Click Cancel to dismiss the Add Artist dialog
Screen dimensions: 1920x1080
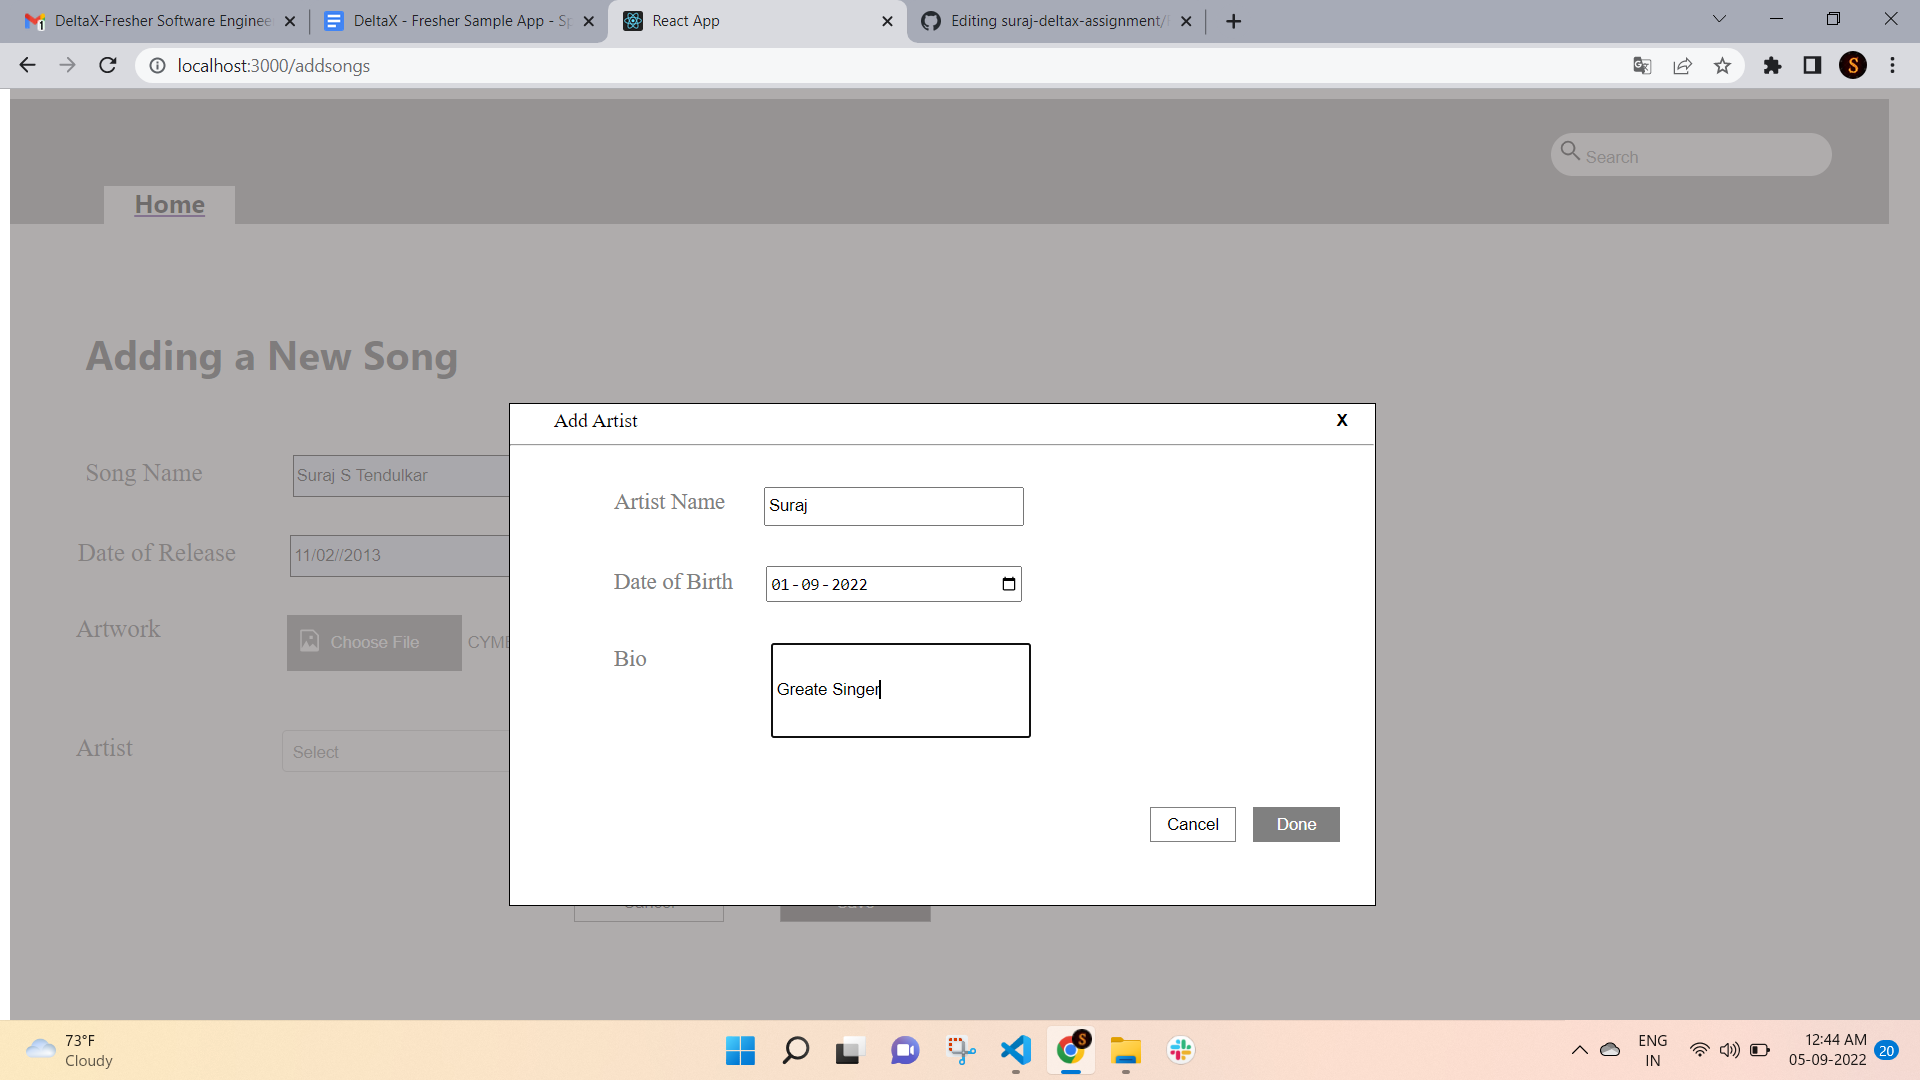point(1192,824)
